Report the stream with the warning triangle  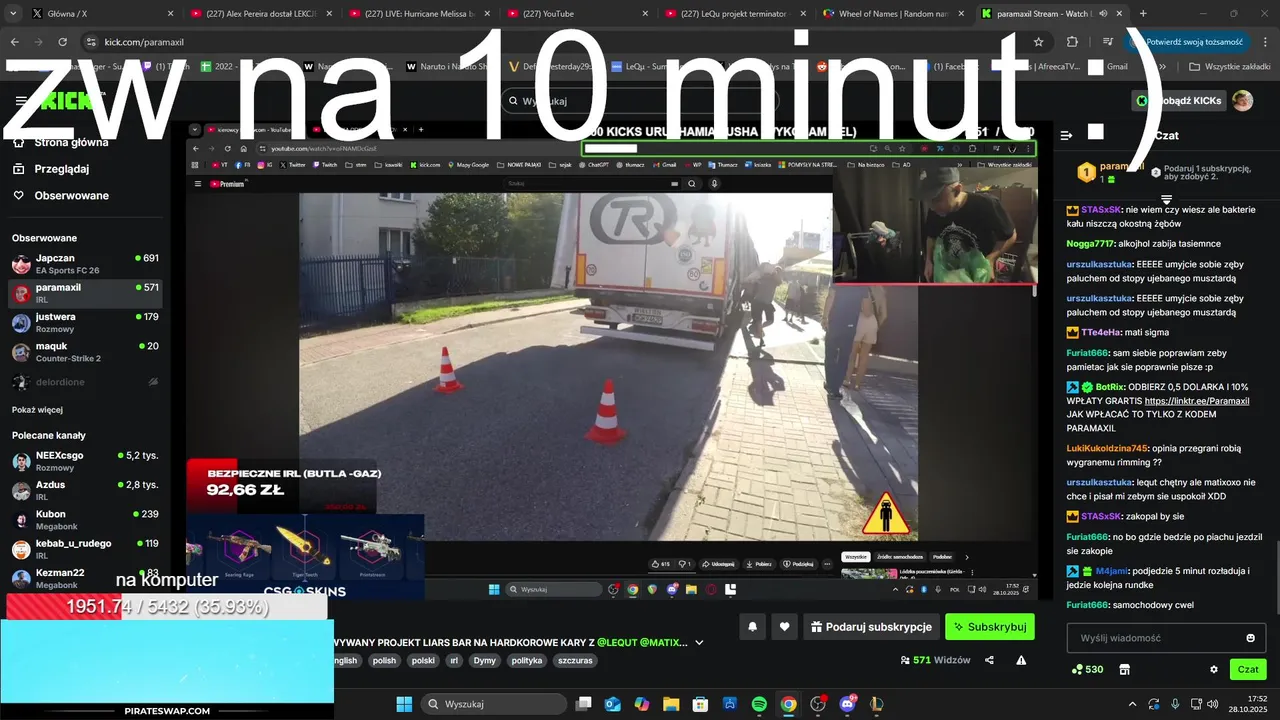(x=1021, y=660)
